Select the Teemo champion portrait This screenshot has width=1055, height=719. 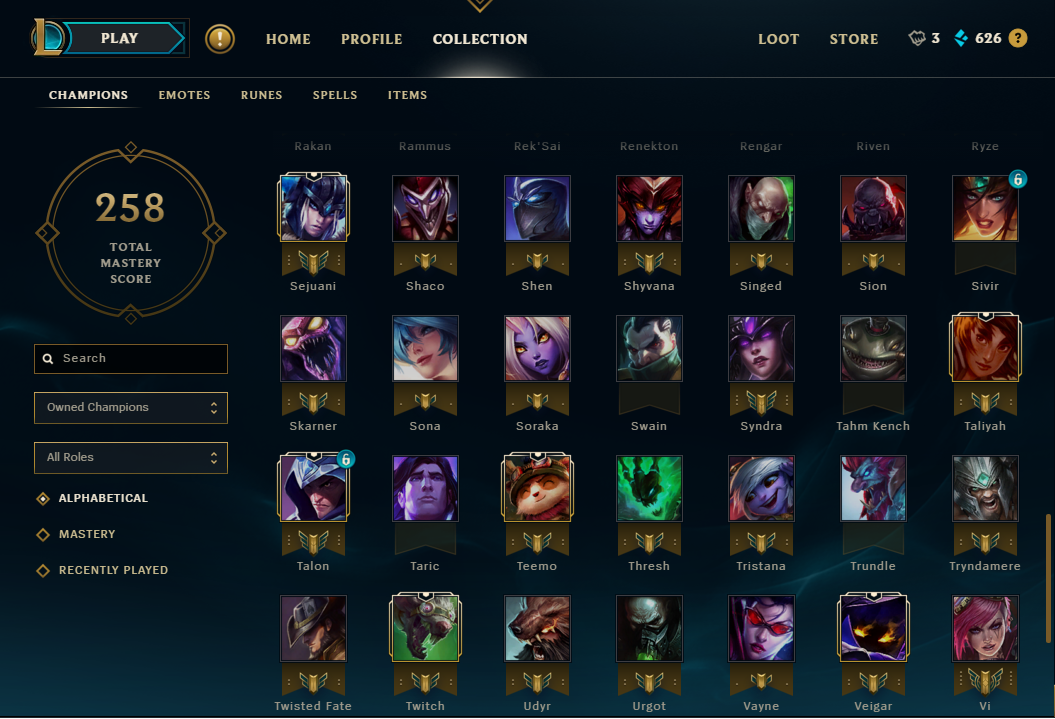point(537,488)
